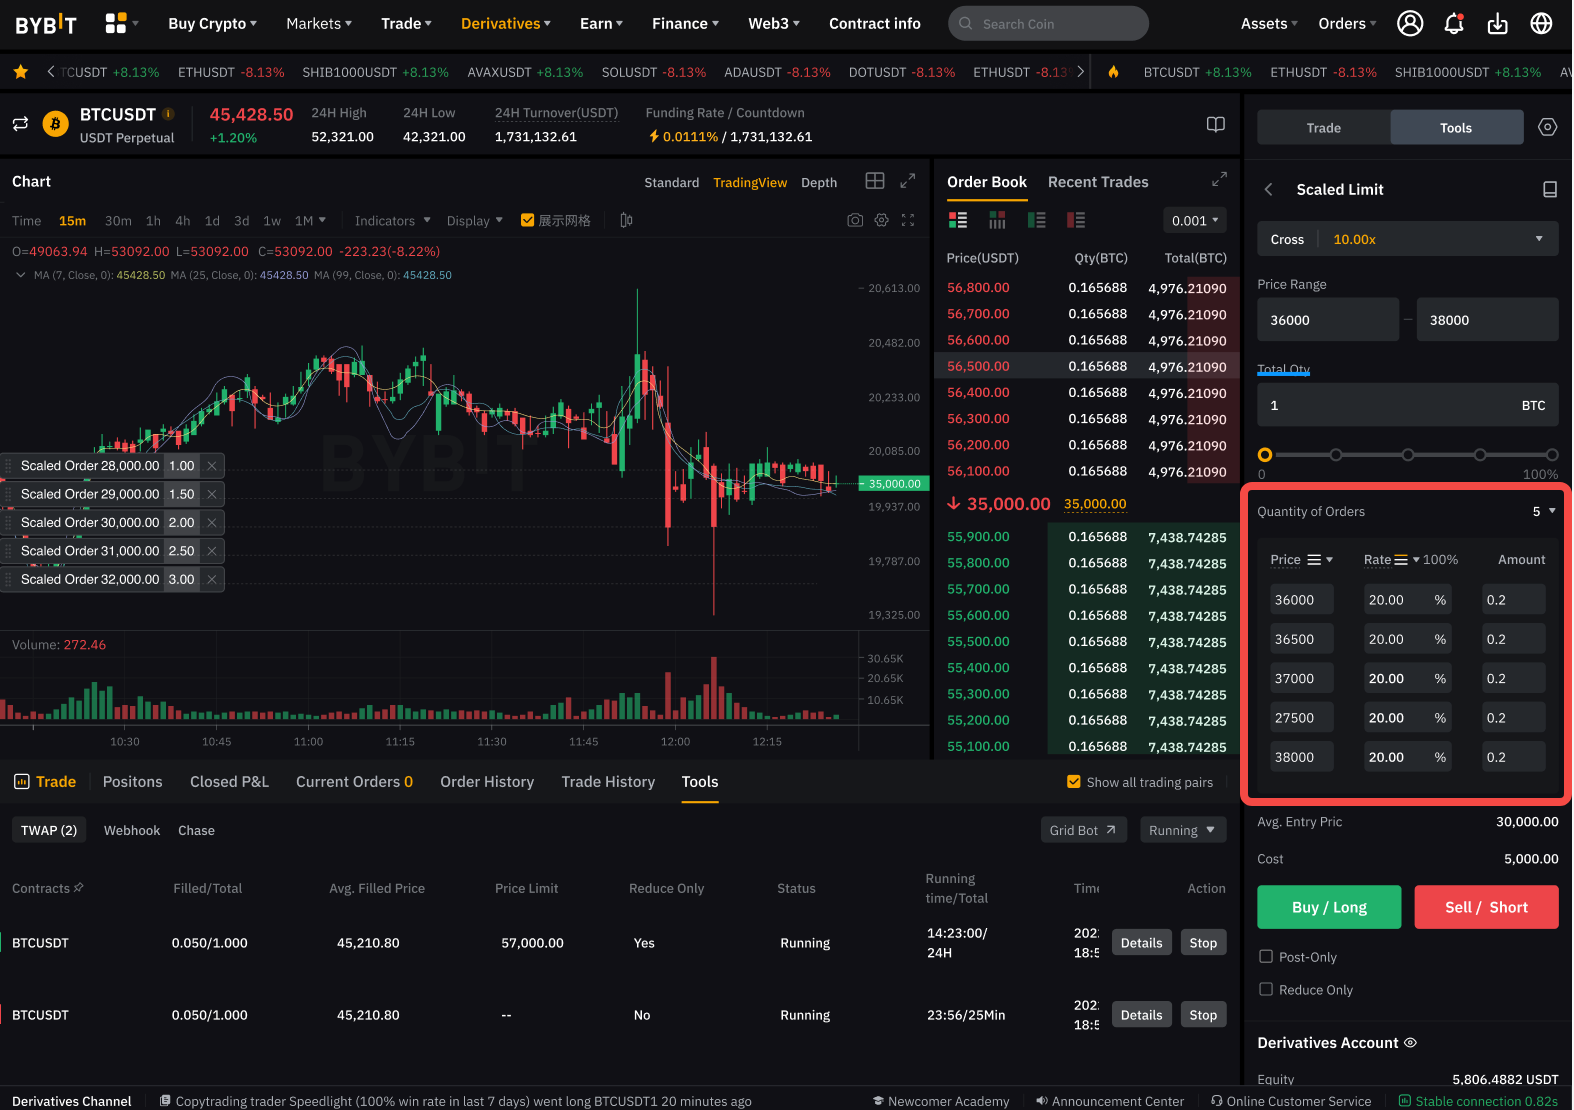This screenshot has width=1574, height=1110.
Task: Enable the Post-Only checkbox
Action: pyautogui.click(x=1266, y=957)
